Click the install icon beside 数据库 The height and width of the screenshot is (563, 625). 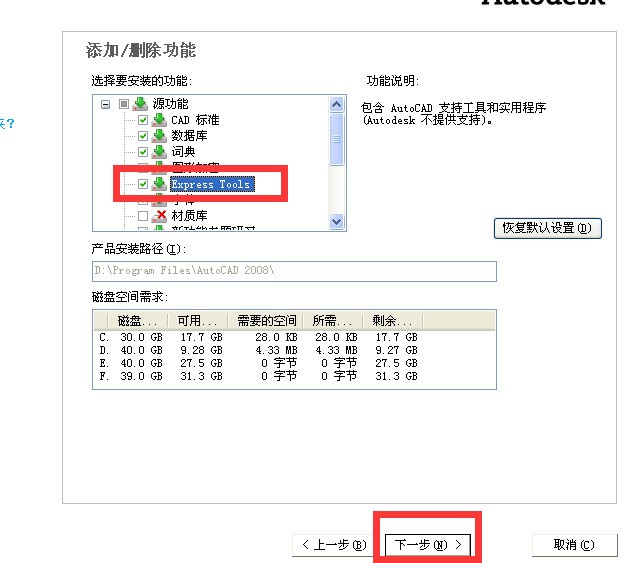coord(158,136)
